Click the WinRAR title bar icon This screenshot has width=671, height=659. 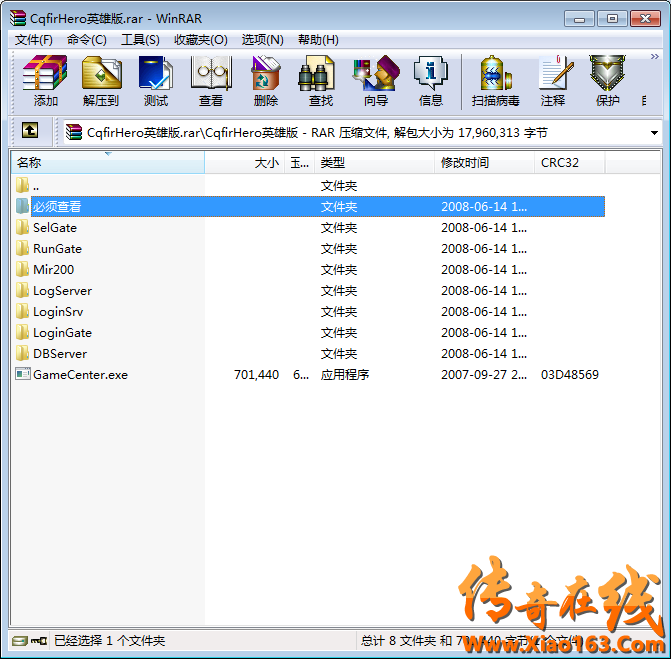tap(18, 18)
